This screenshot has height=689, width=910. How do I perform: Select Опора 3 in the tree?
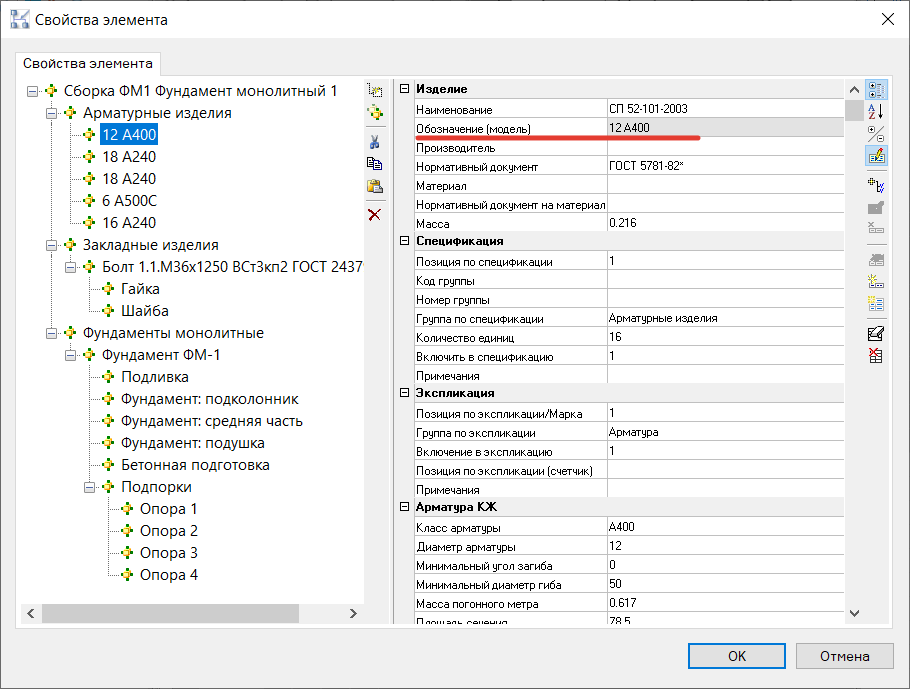[x=168, y=553]
